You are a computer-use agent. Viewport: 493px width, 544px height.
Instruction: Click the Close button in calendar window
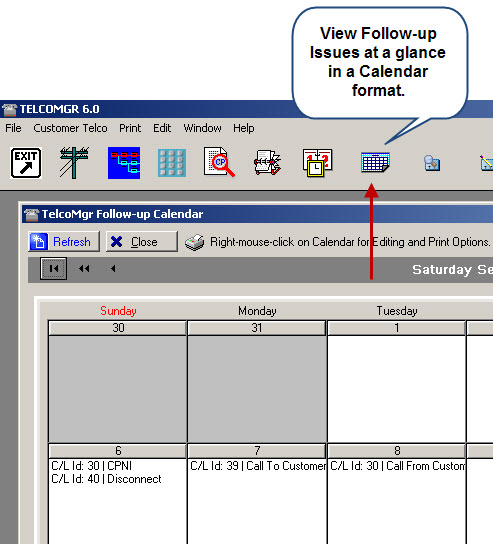142,242
